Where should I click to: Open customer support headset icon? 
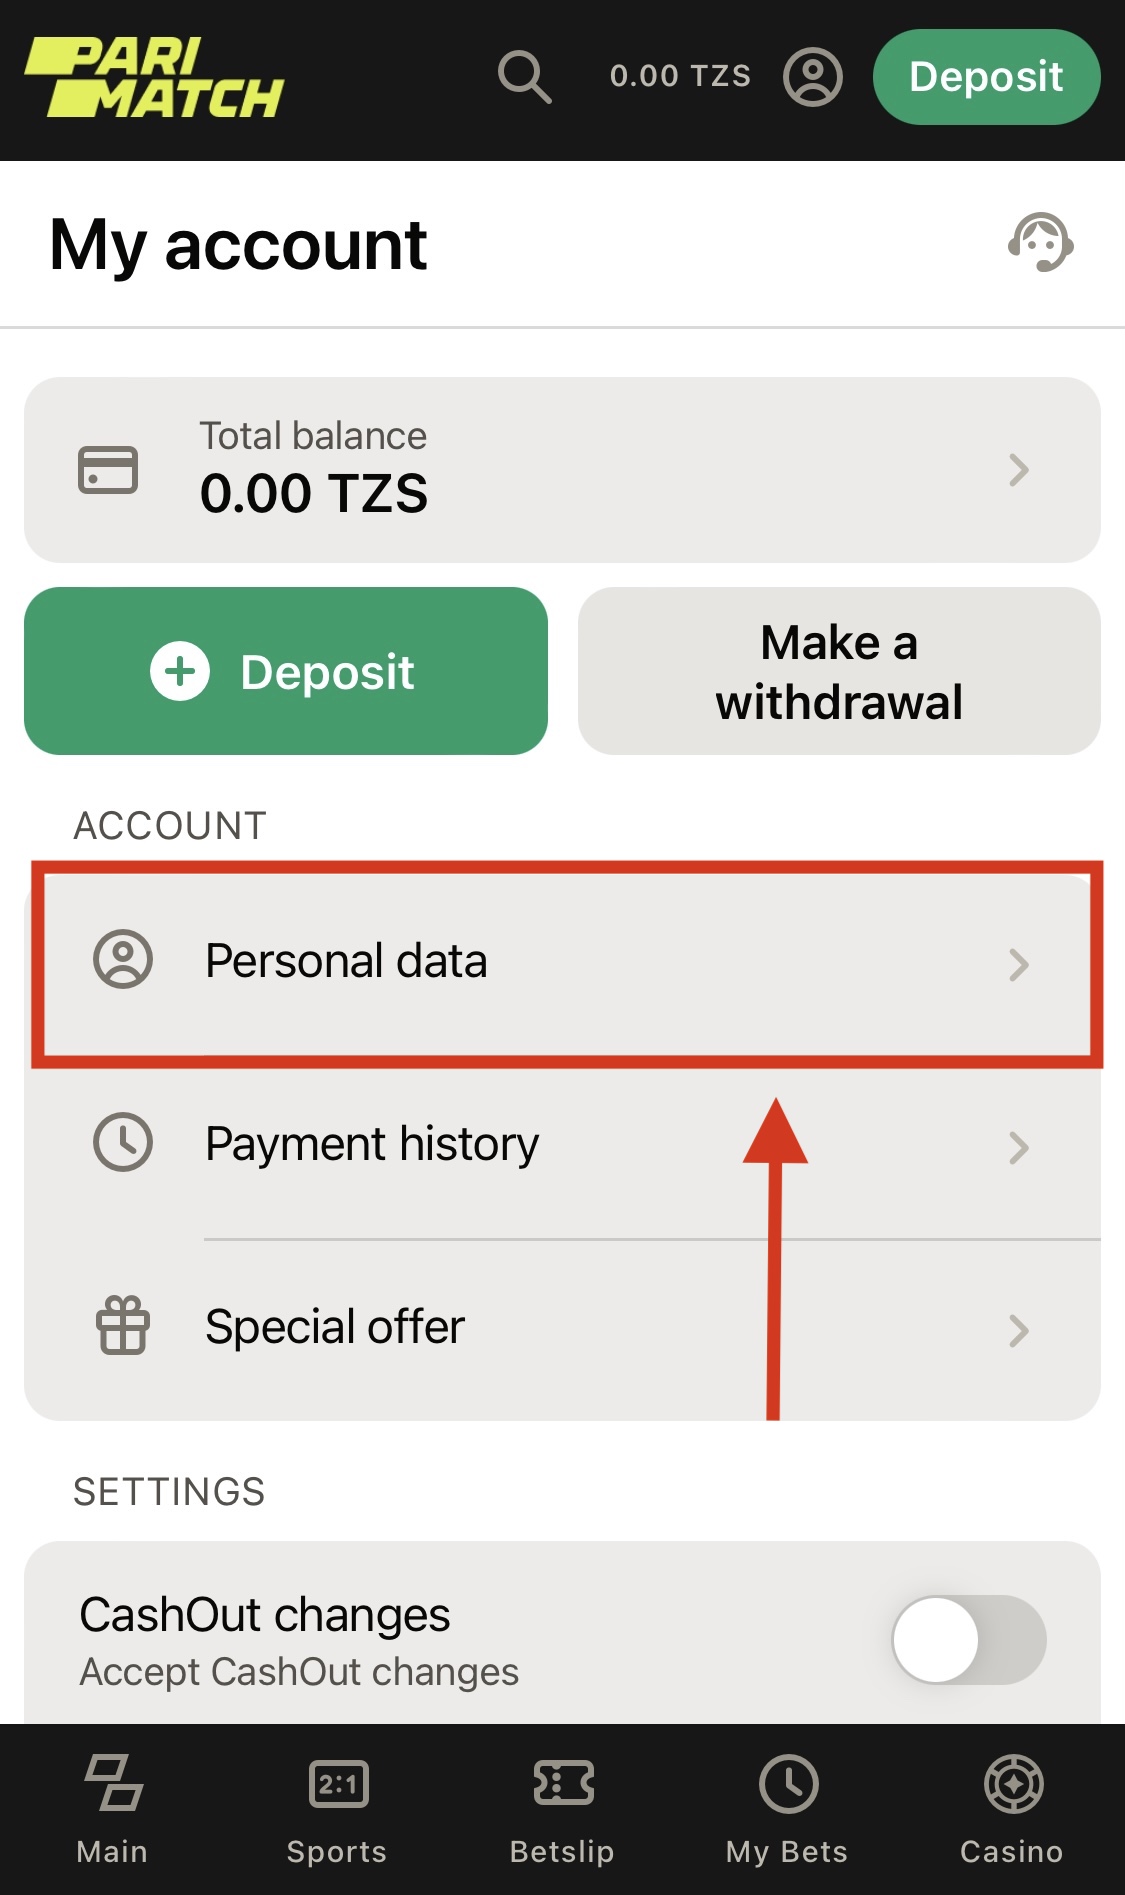(1040, 243)
